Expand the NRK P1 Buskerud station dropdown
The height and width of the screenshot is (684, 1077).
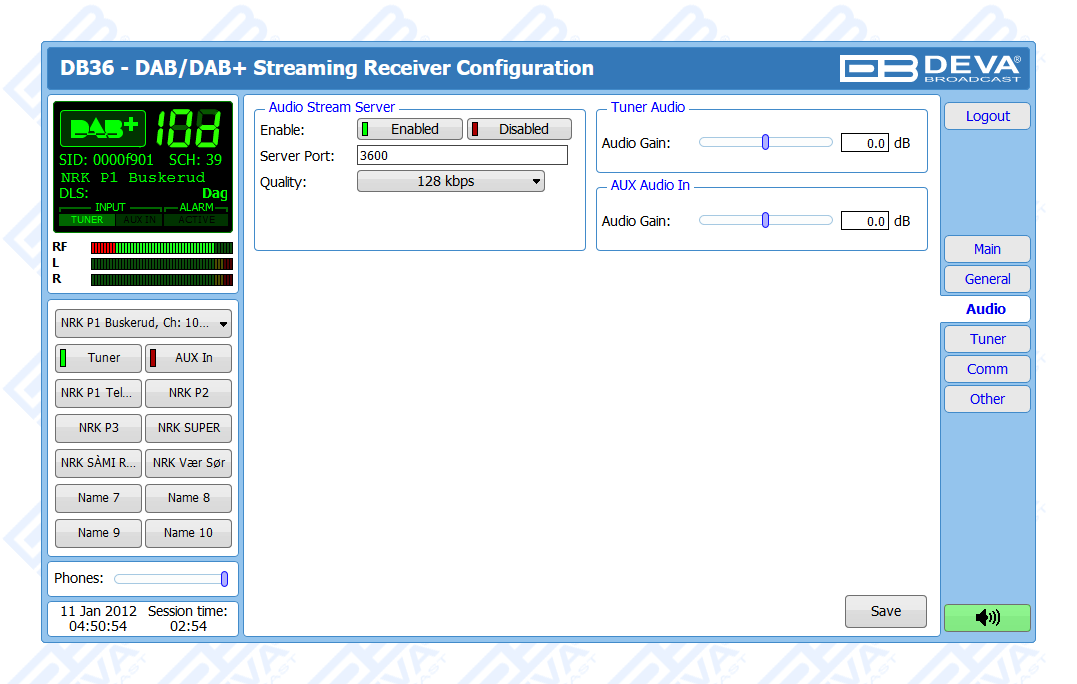coord(143,323)
